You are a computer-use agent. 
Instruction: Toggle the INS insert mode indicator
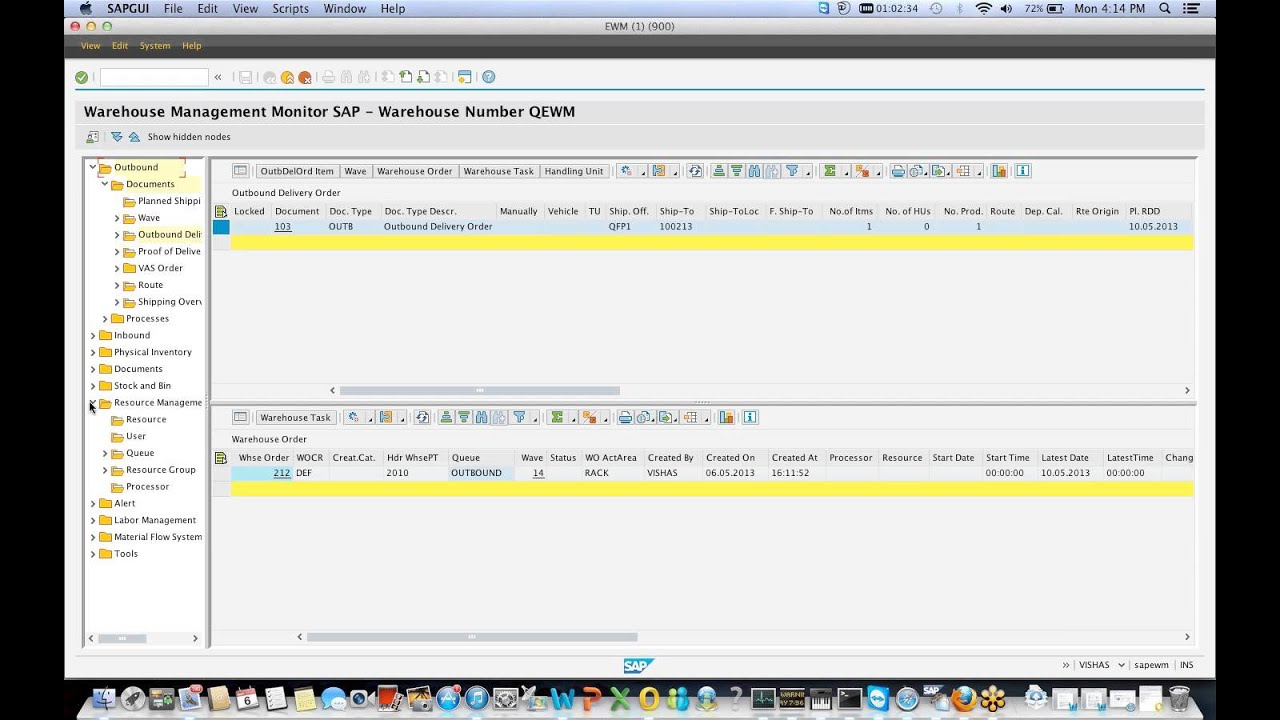click(1186, 665)
